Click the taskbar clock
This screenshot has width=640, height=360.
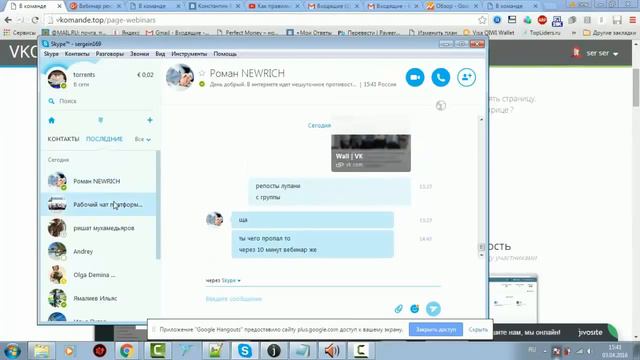pyautogui.click(x=615, y=351)
